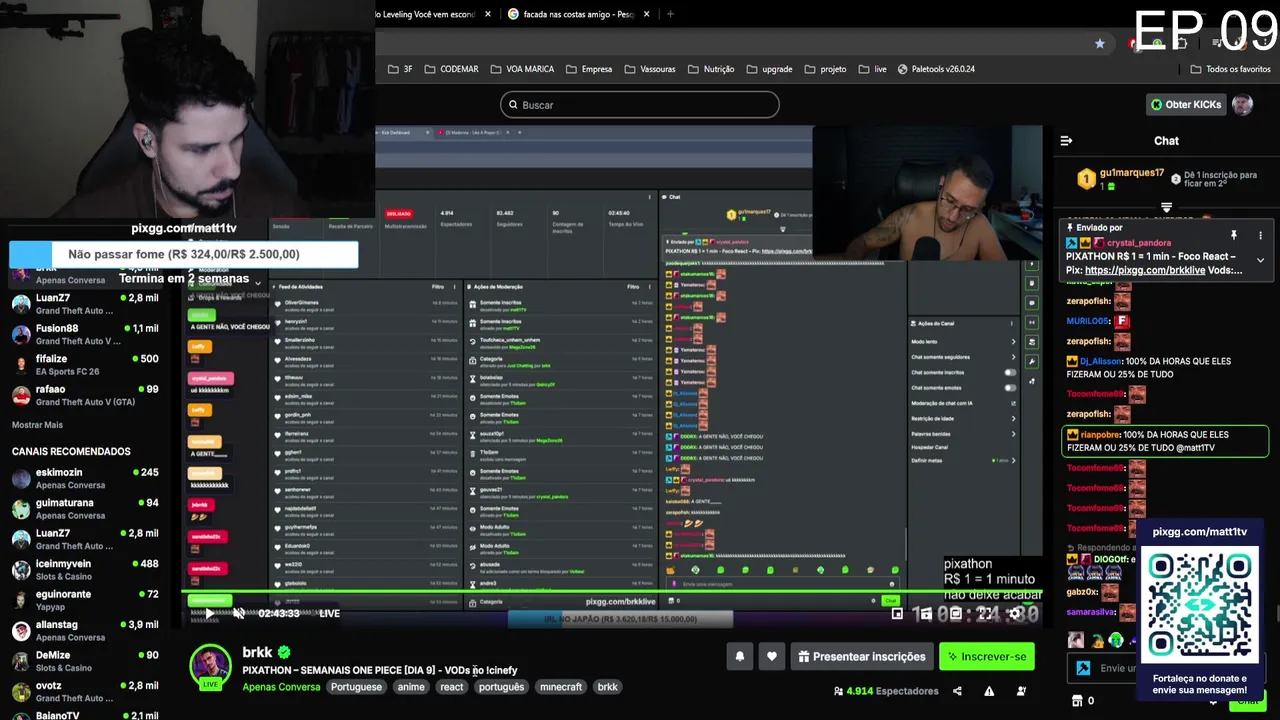Screen dimensions: 1280x720
Task: Open the pixgg.com/brkklive link in pinned message
Action: pyautogui.click(x=1144, y=270)
